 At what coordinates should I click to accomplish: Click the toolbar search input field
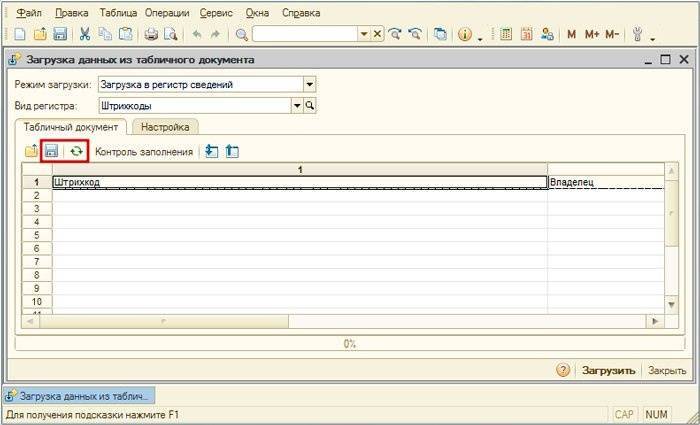coord(305,34)
